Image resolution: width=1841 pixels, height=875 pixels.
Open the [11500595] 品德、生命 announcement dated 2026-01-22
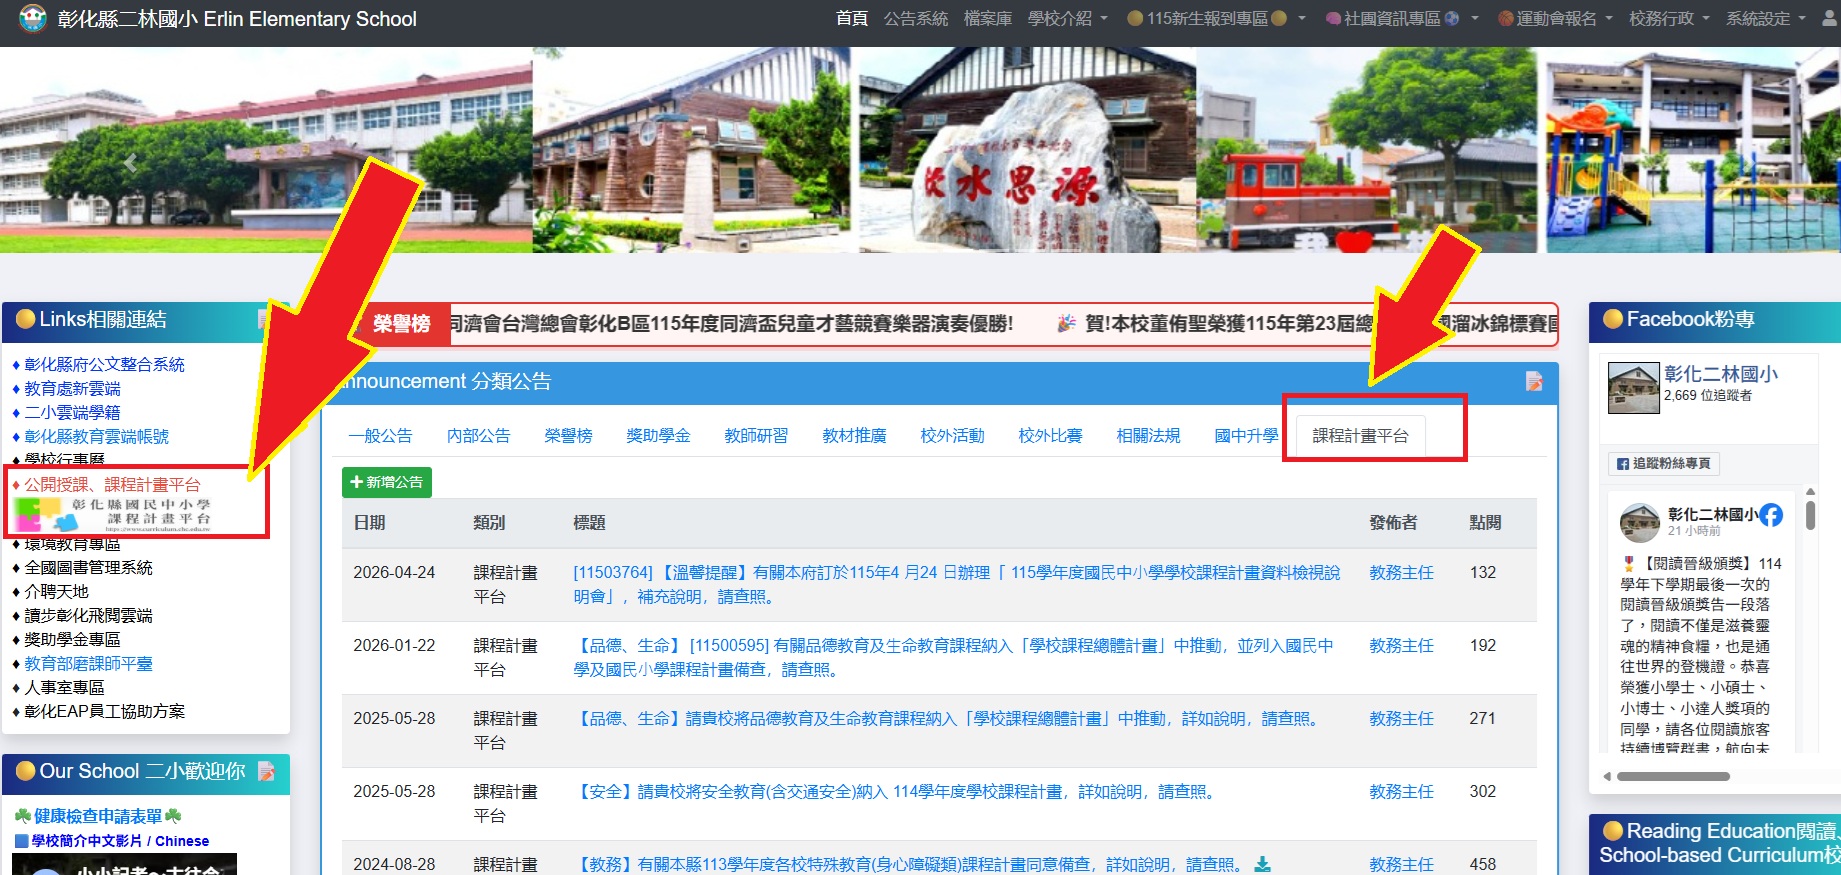tap(953, 658)
